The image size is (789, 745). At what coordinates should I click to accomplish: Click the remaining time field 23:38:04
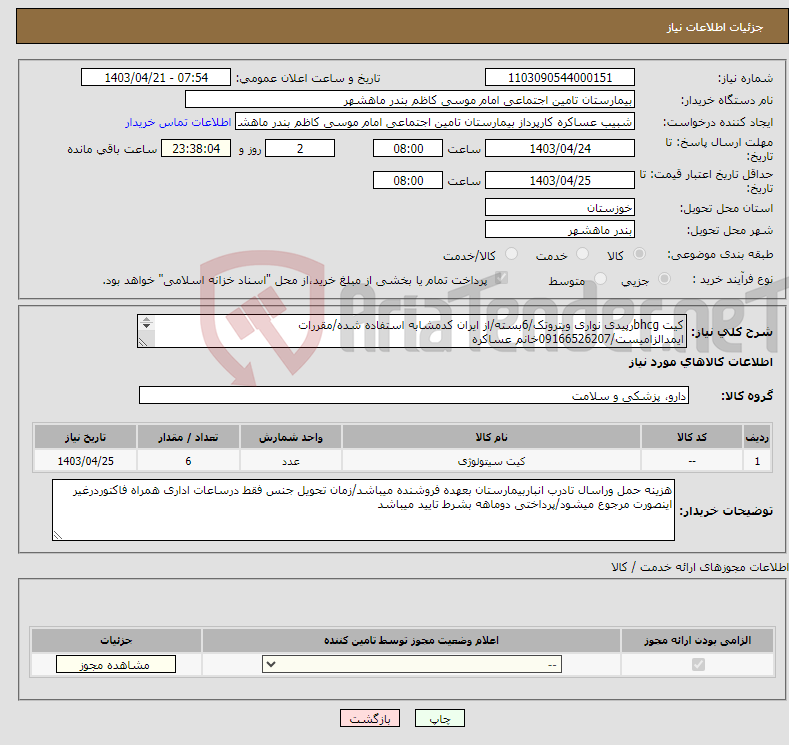(196, 148)
